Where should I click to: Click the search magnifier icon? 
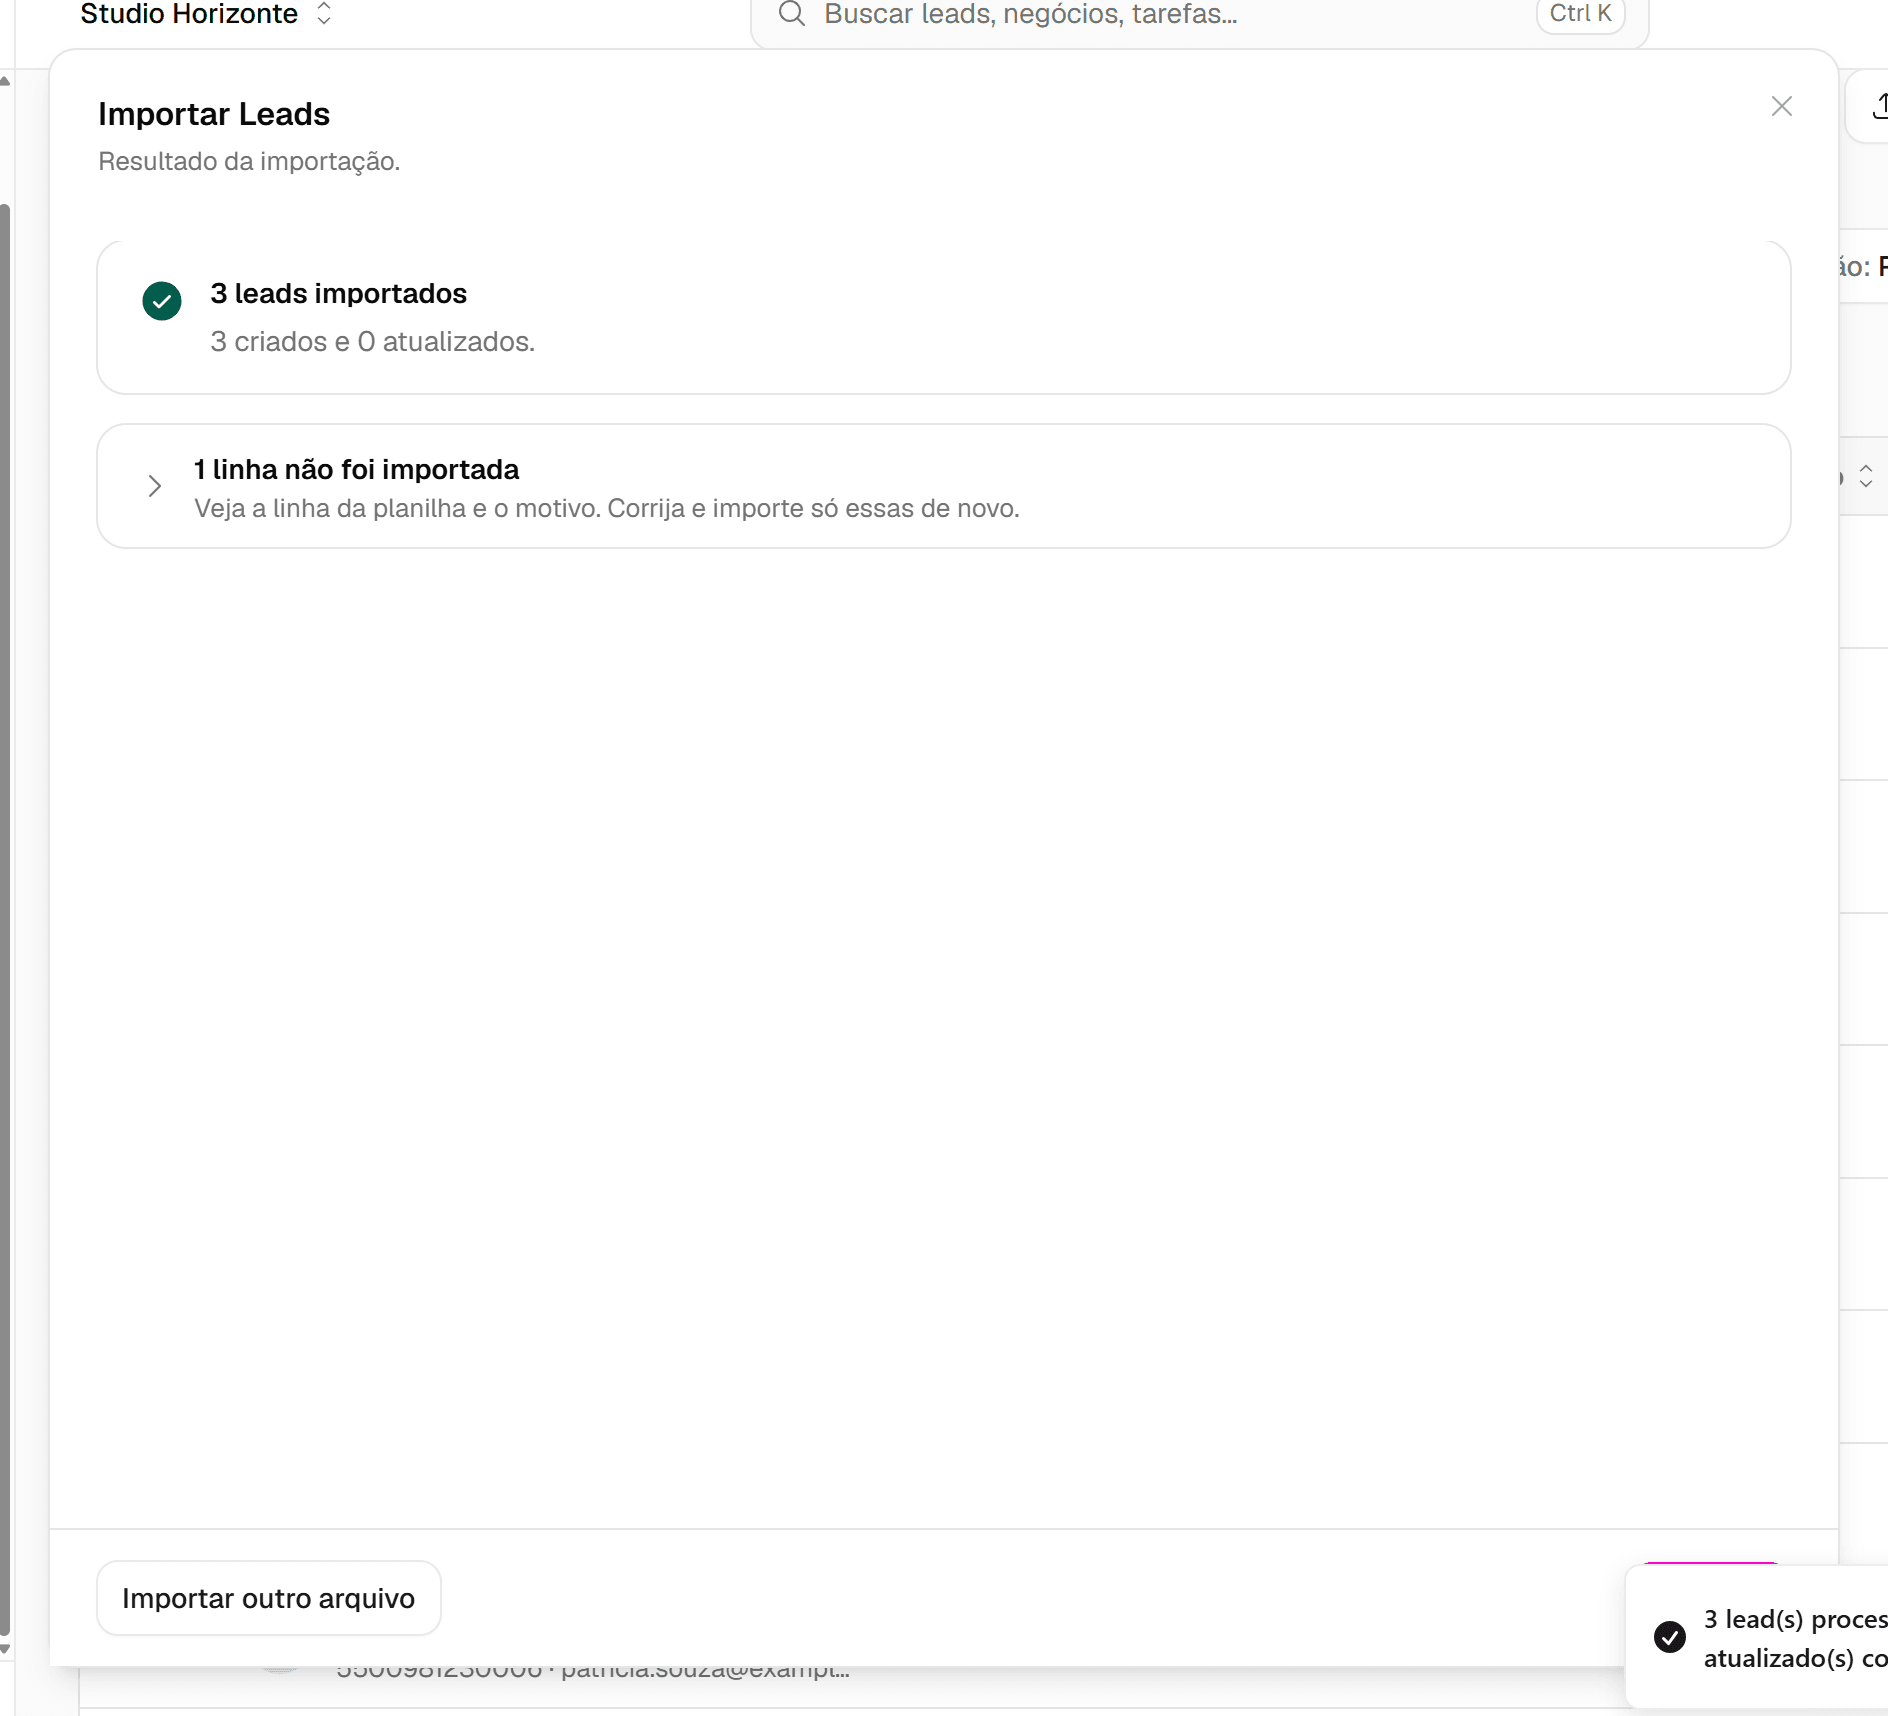791,14
